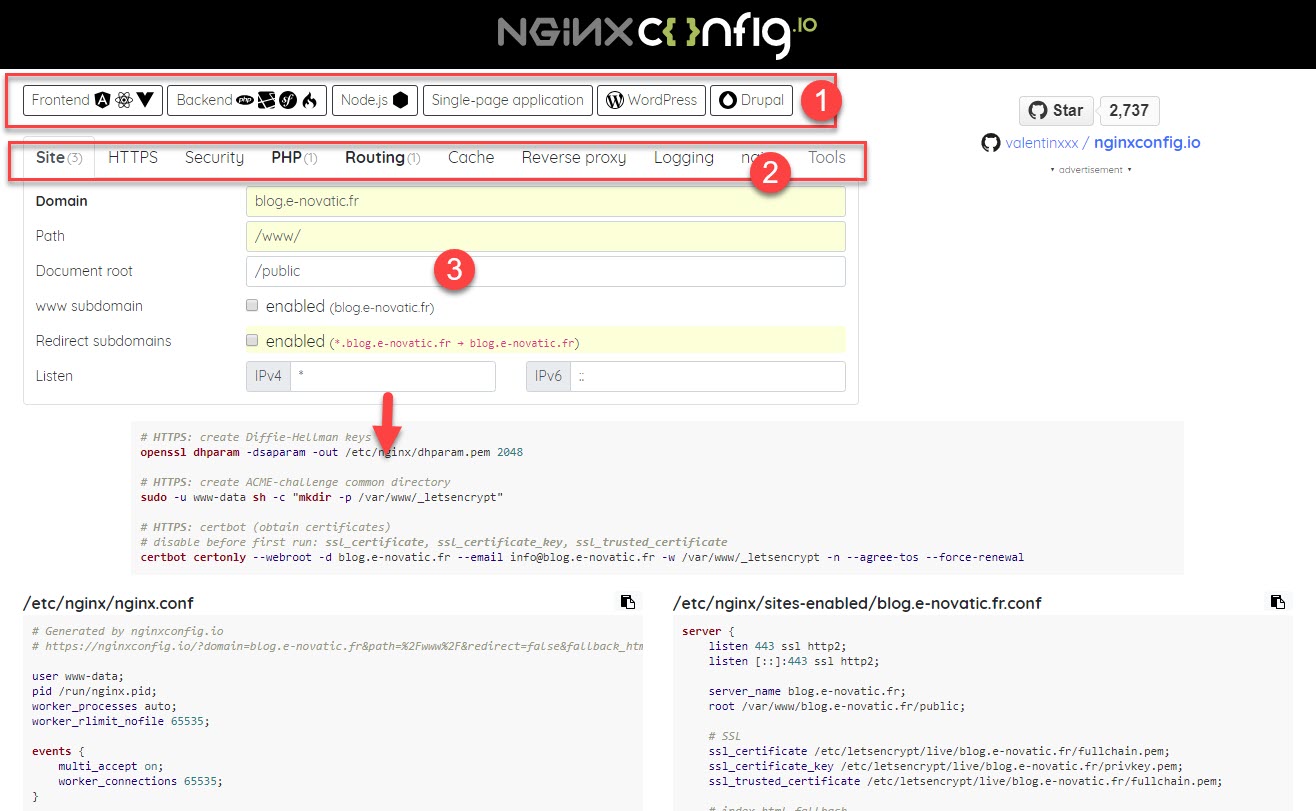Image resolution: width=1316 pixels, height=811 pixels.
Task: Click the GitHub icon beside valentinxxx
Action: pyautogui.click(x=990, y=143)
